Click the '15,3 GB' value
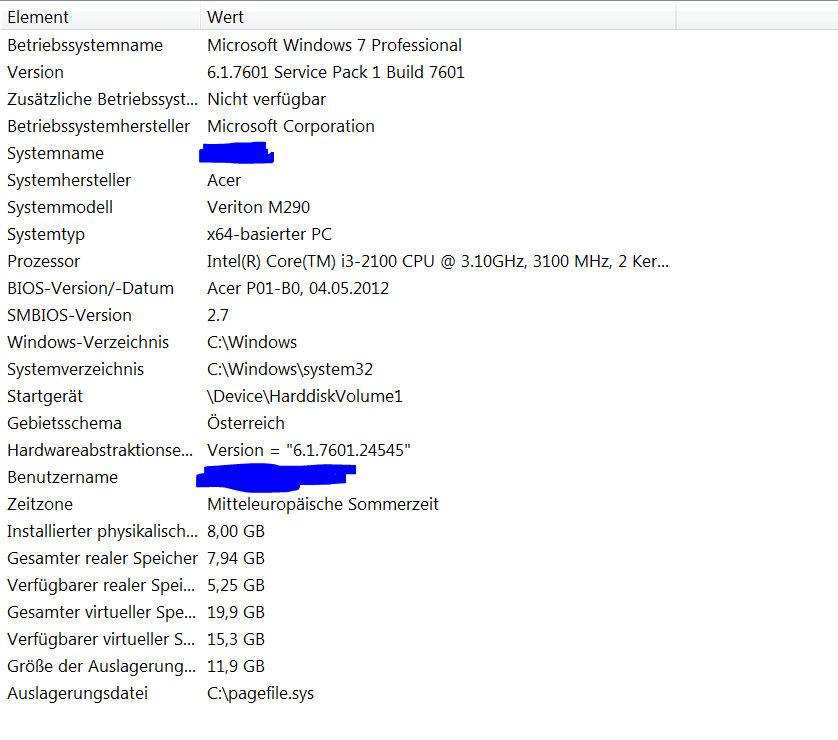This screenshot has width=838, height=740. click(x=236, y=640)
